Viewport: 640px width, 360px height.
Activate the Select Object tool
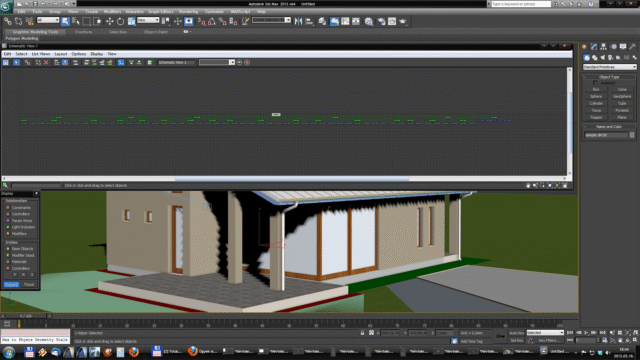coord(65,21)
